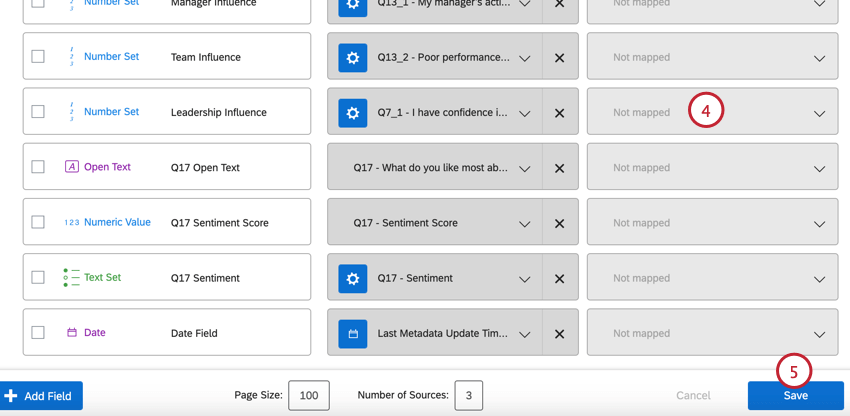Click gear icon for Q7_1 confidence source
The height and width of the screenshot is (416, 850).
[352, 113]
